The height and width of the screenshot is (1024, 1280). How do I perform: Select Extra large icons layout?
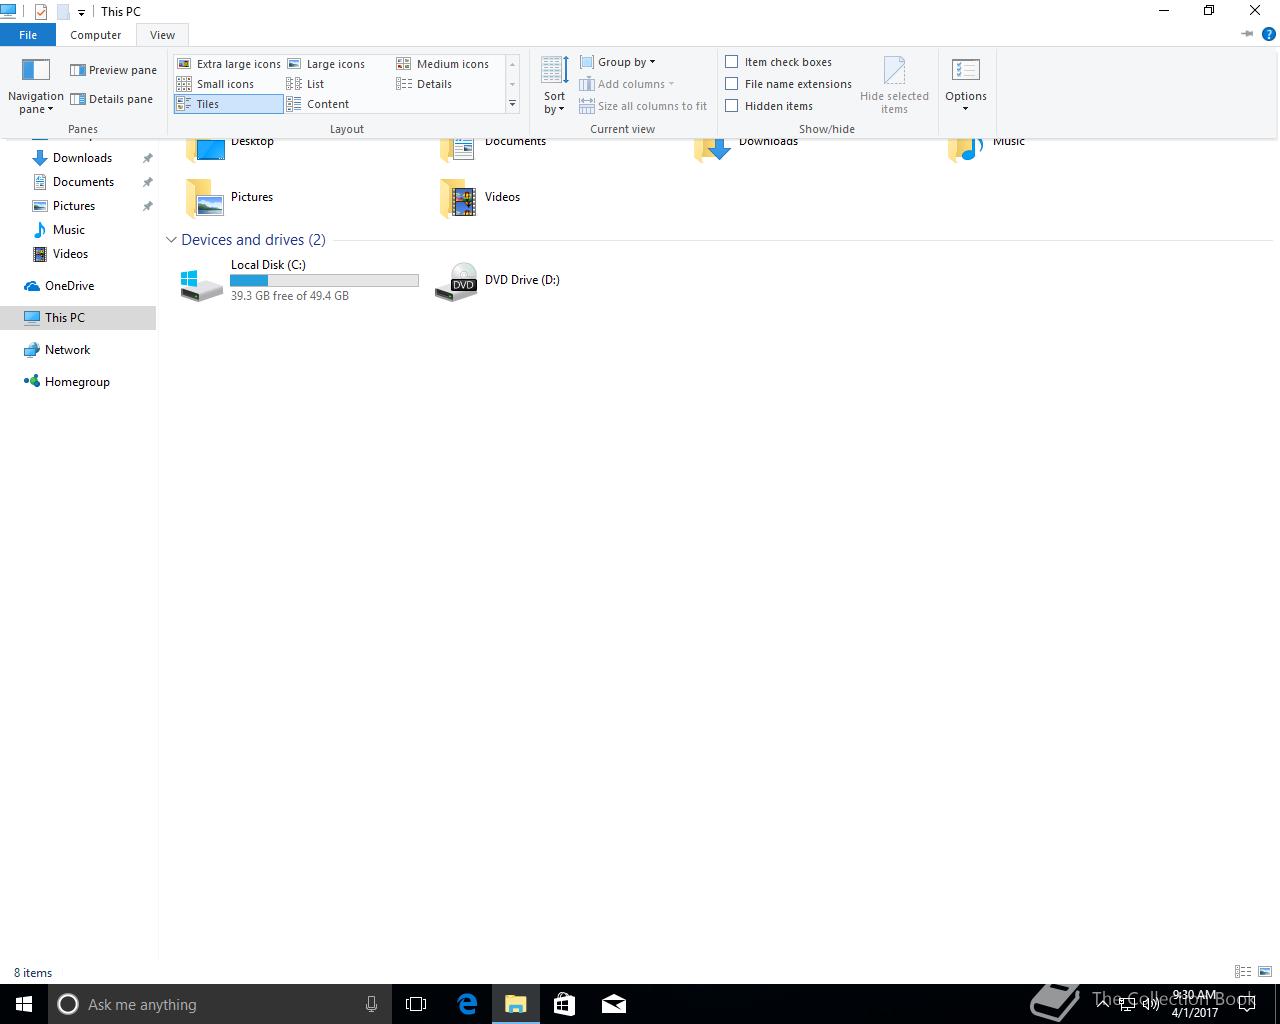(x=229, y=64)
